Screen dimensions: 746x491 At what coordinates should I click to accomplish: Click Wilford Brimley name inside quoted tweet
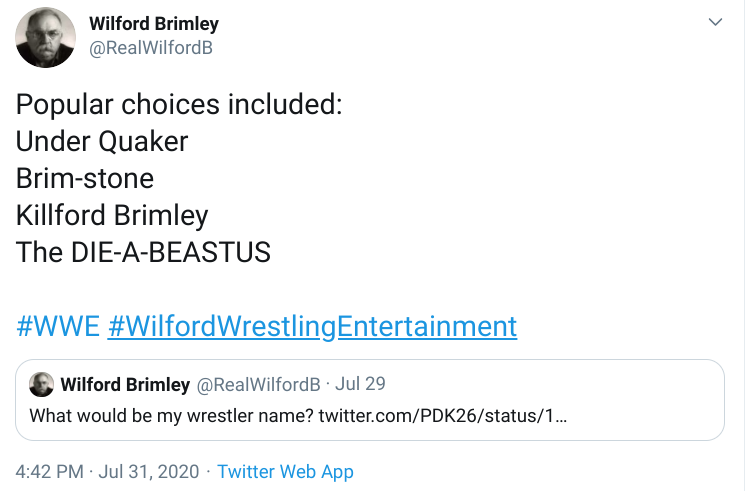[x=125, y=385]
